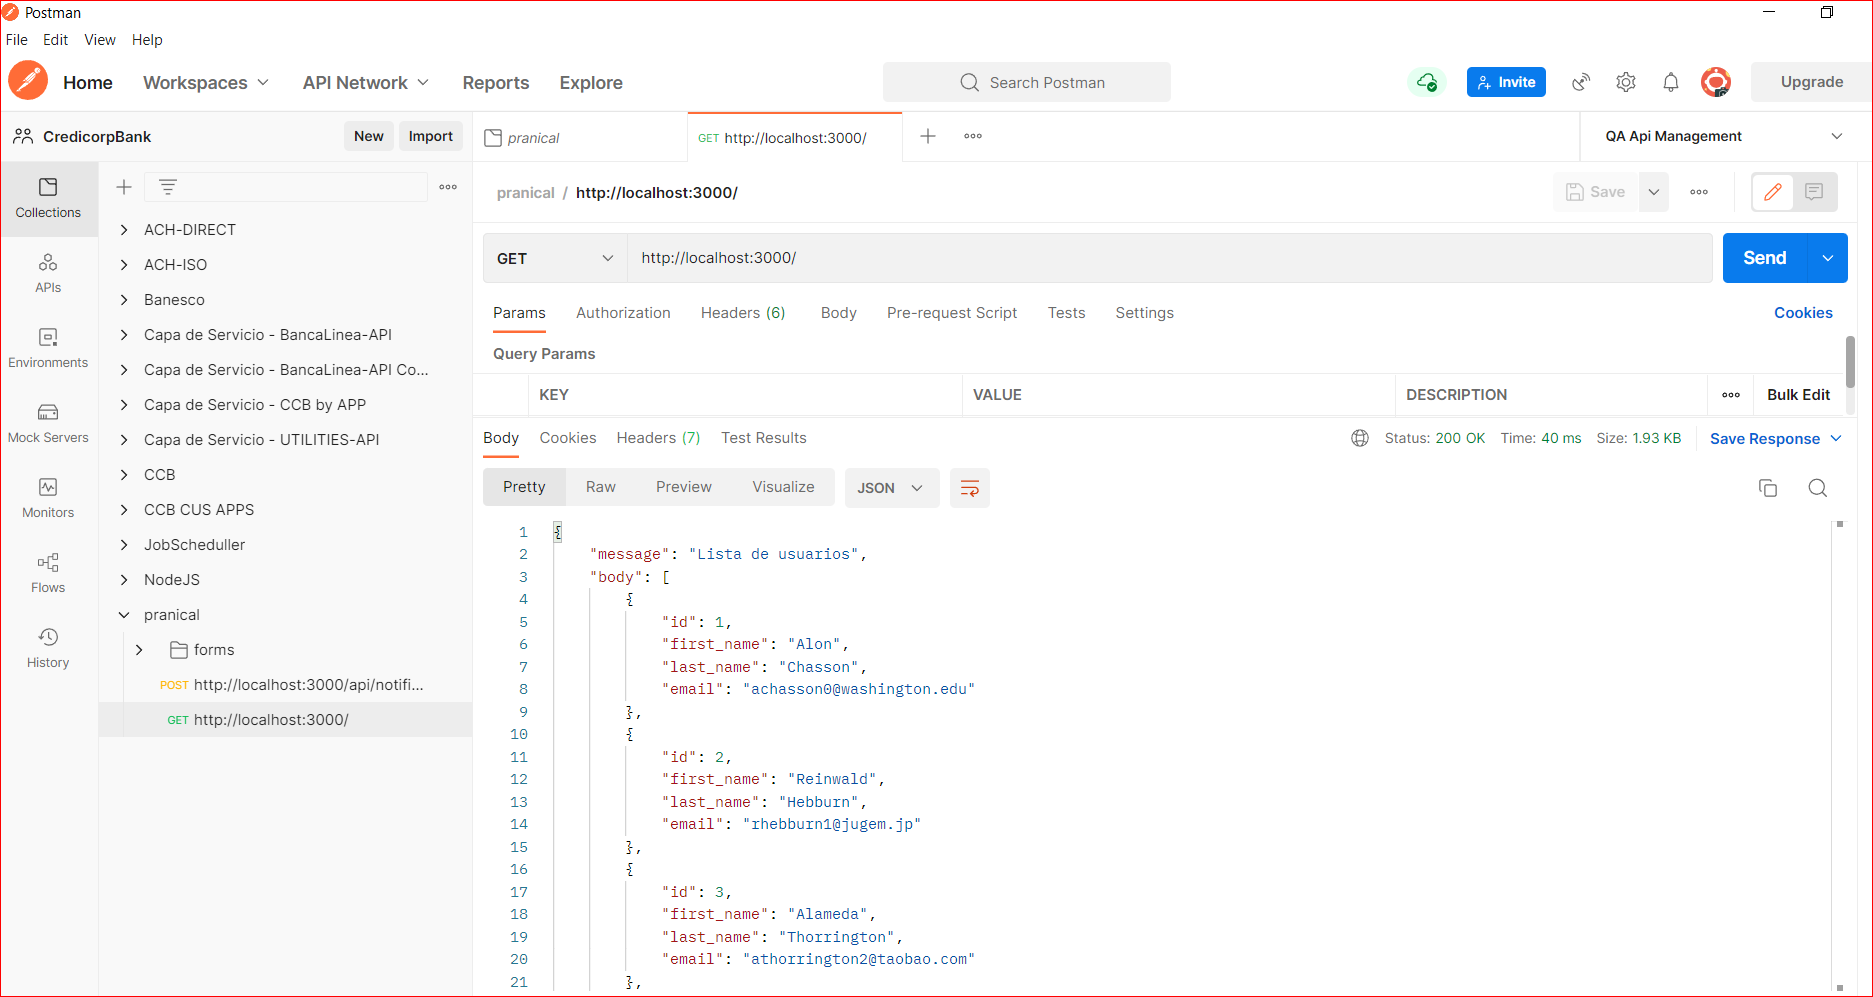Open the Save options dropdown arrow
Viewport: 1873px width, 997px height.
click(1654, 192)
